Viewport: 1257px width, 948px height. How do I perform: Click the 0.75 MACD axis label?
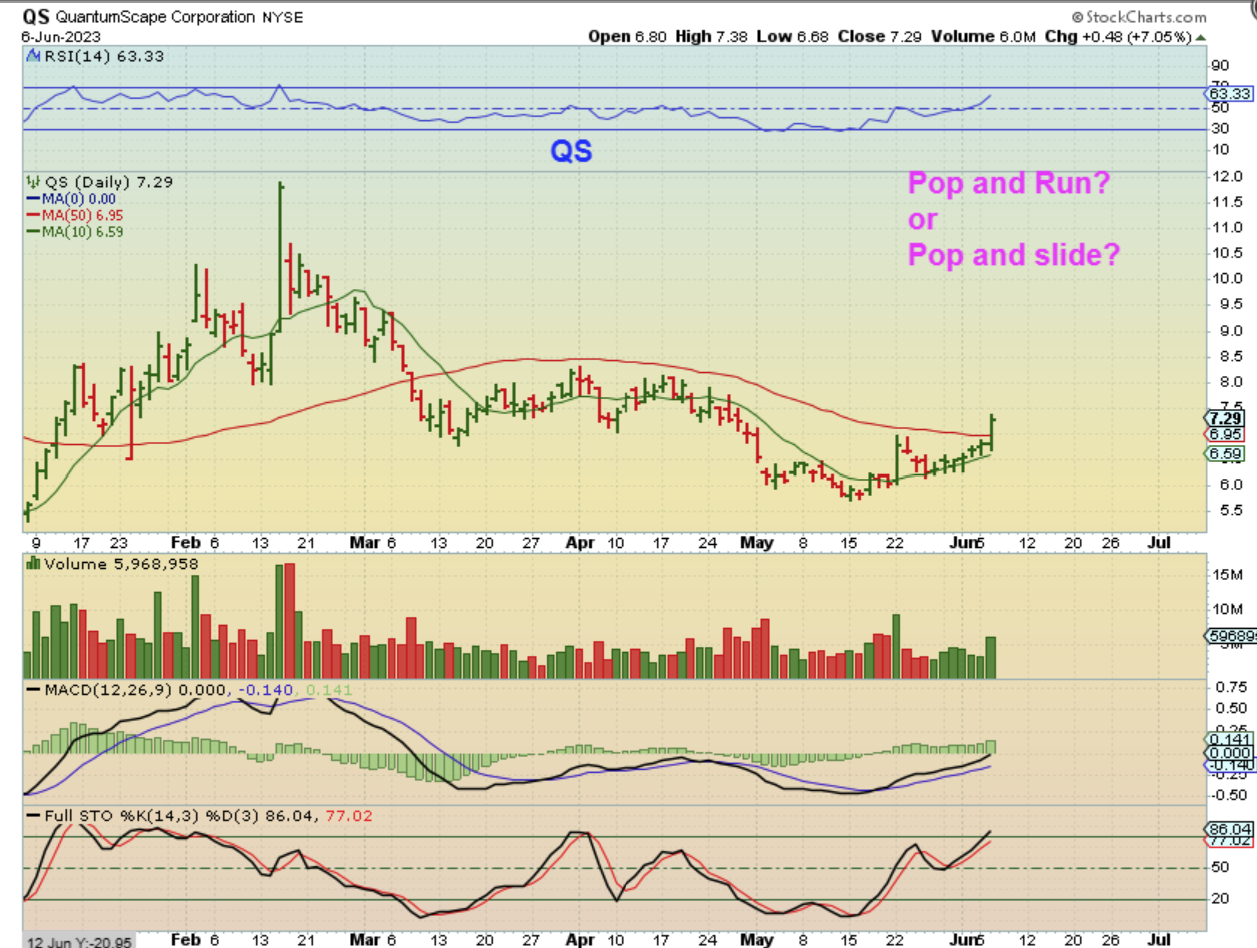[1230, 687]
